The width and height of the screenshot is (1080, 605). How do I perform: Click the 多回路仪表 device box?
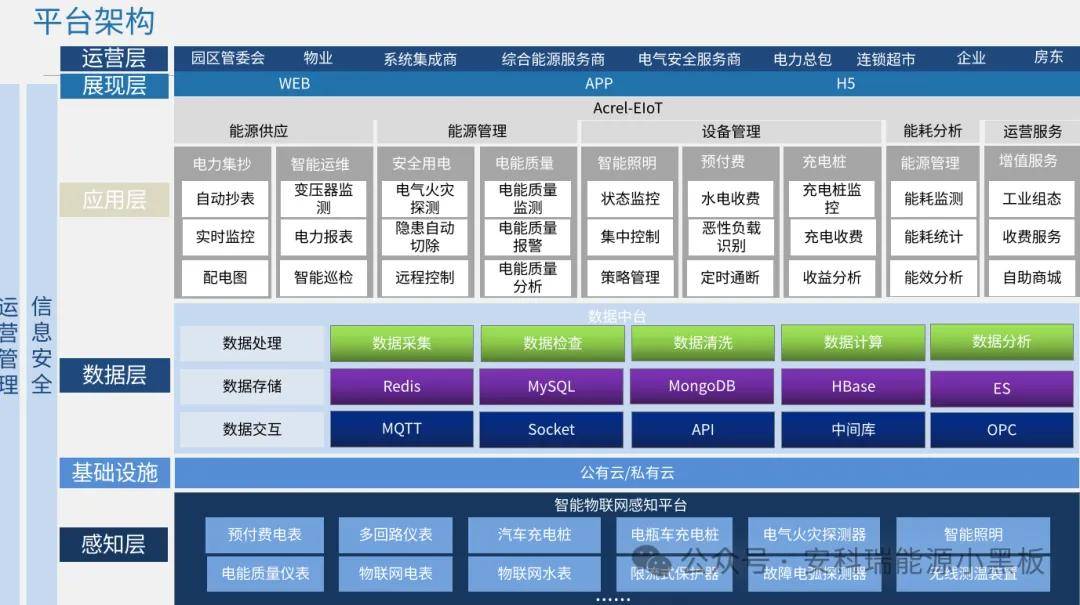395,535
